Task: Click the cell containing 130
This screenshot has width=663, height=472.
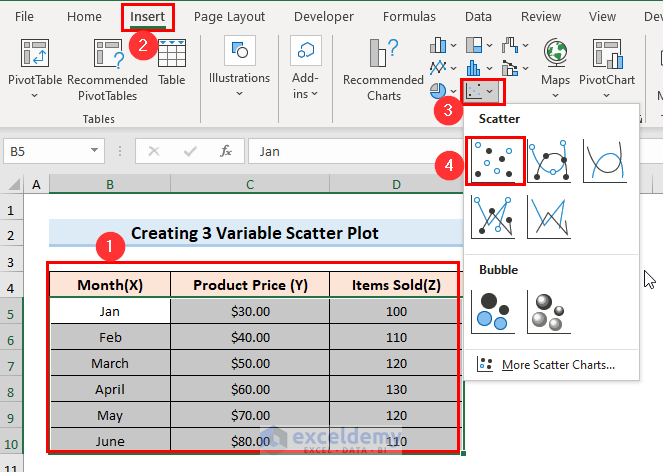Action: click(x=396, y=389)
